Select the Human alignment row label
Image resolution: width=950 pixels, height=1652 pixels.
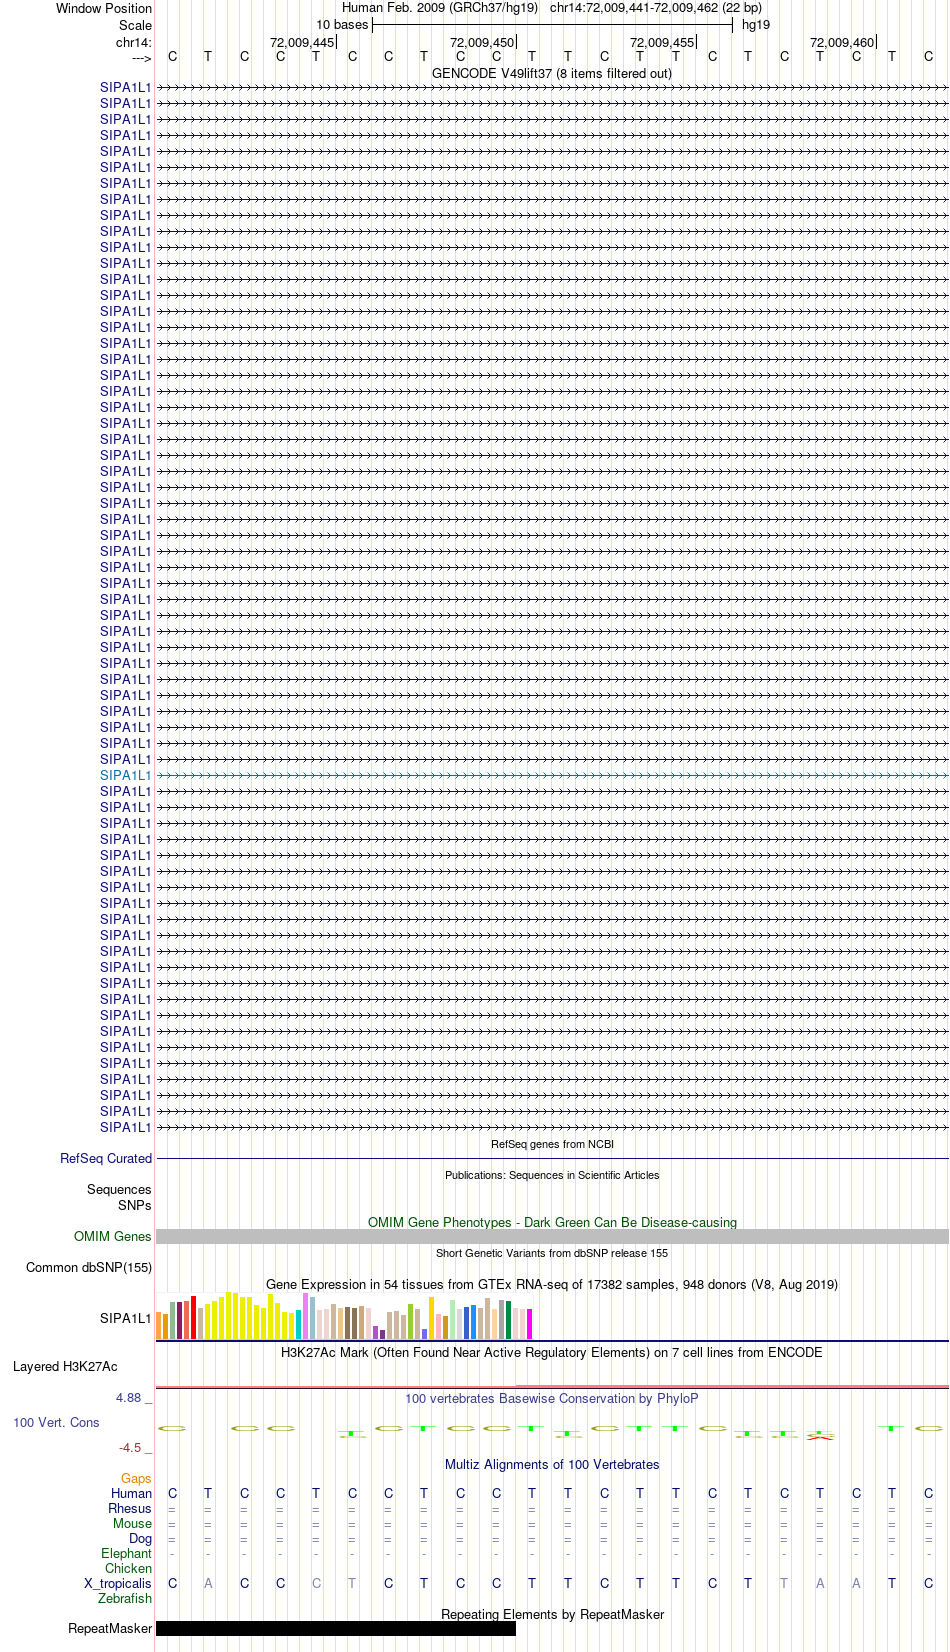pyautogui.click(x=131, y=1493)
